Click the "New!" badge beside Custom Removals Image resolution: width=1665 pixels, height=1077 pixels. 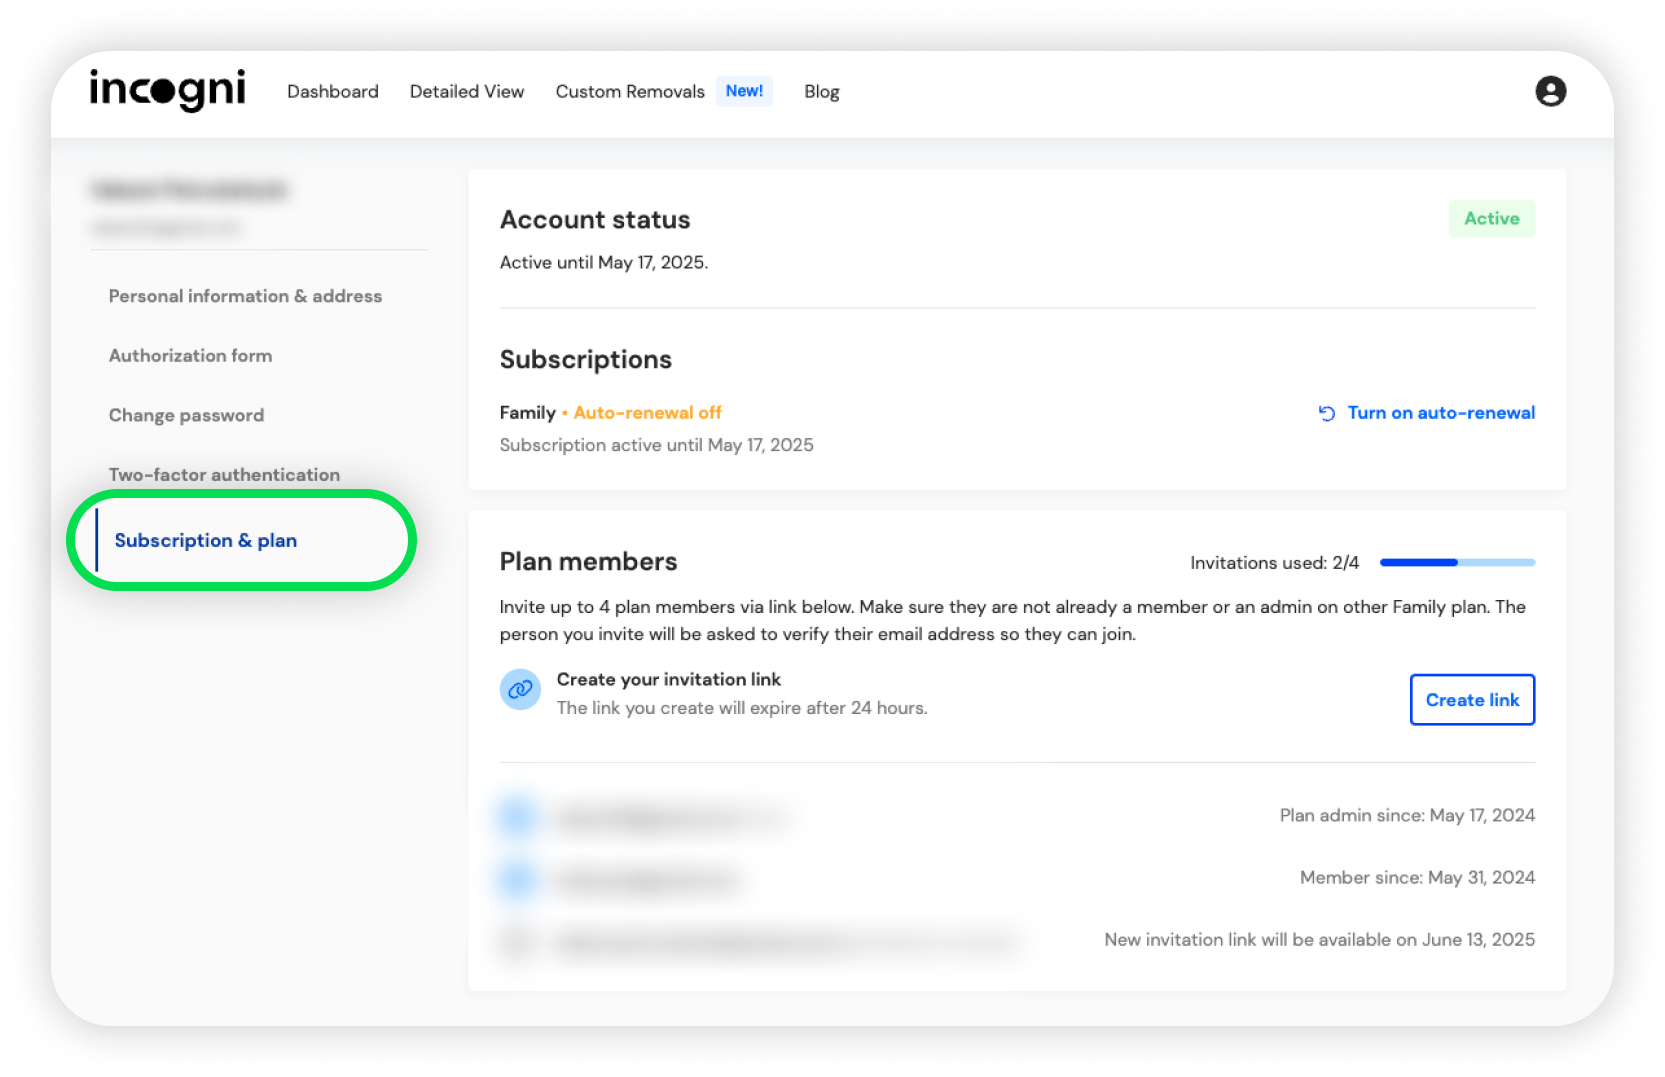tap(744, 91)
